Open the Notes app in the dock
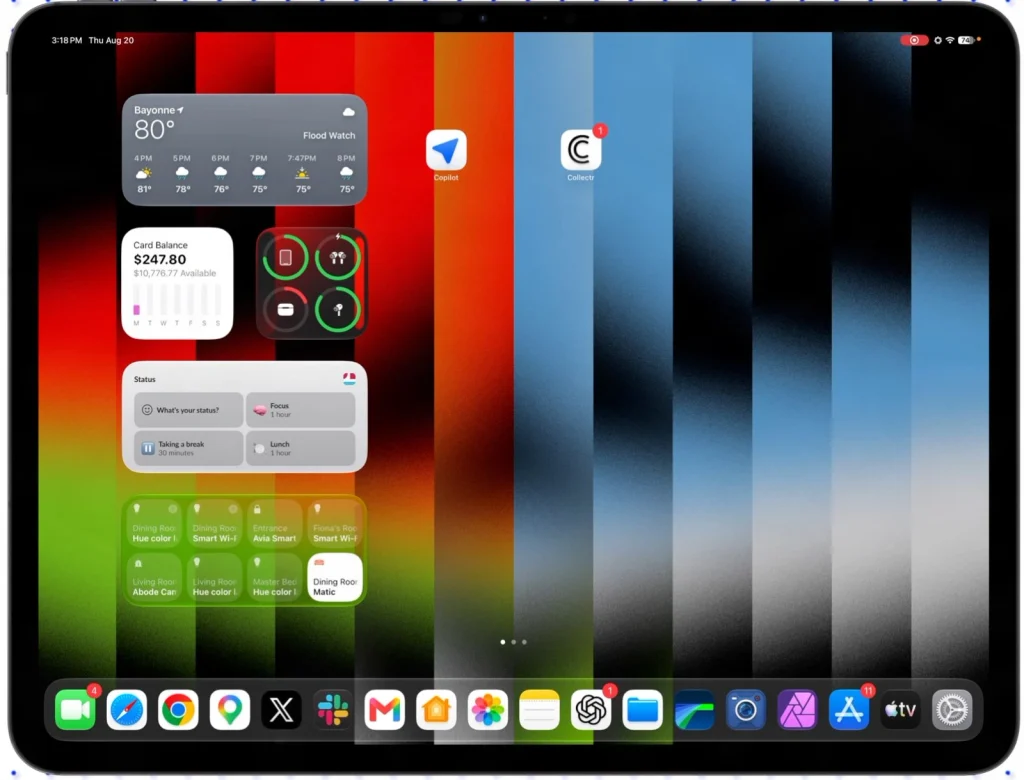Screen dimensions: 1024x780 coord(539,709)
